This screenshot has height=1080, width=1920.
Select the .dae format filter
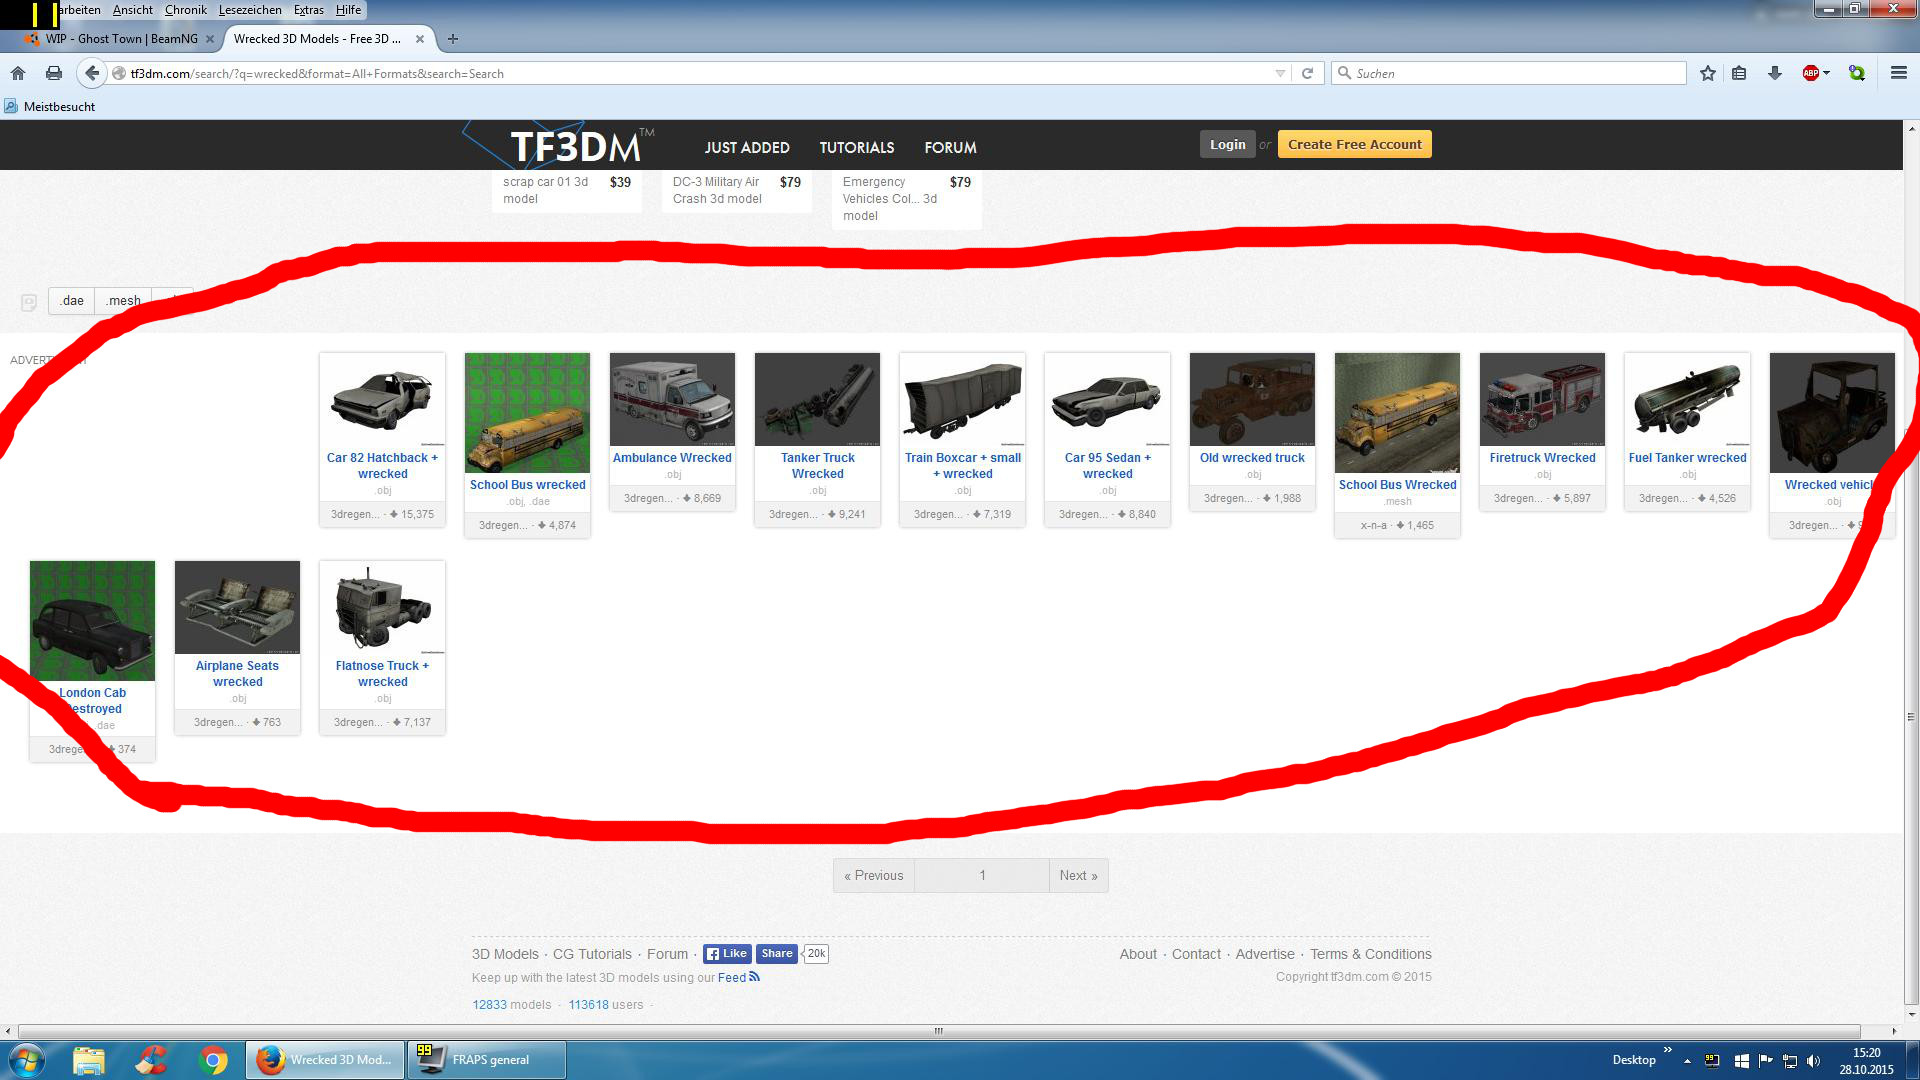72,300
